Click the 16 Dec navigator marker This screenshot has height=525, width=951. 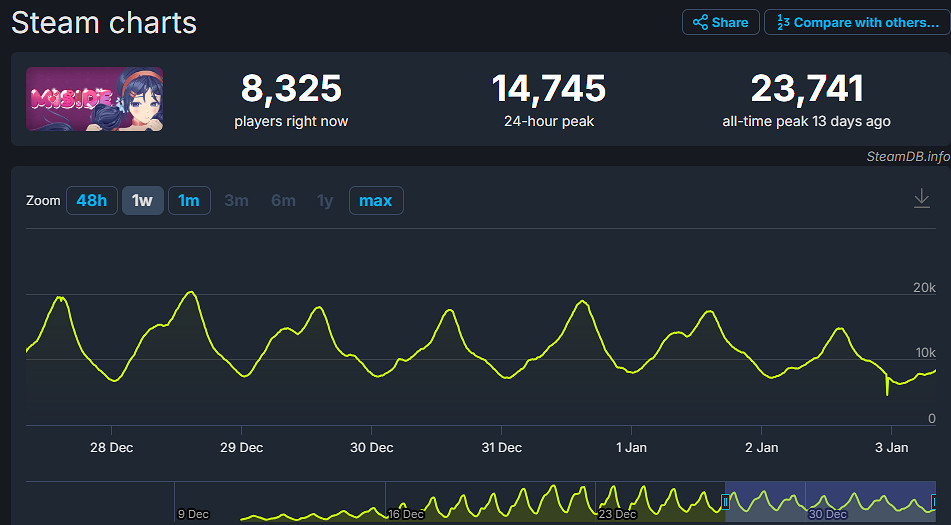pos(405,514)
